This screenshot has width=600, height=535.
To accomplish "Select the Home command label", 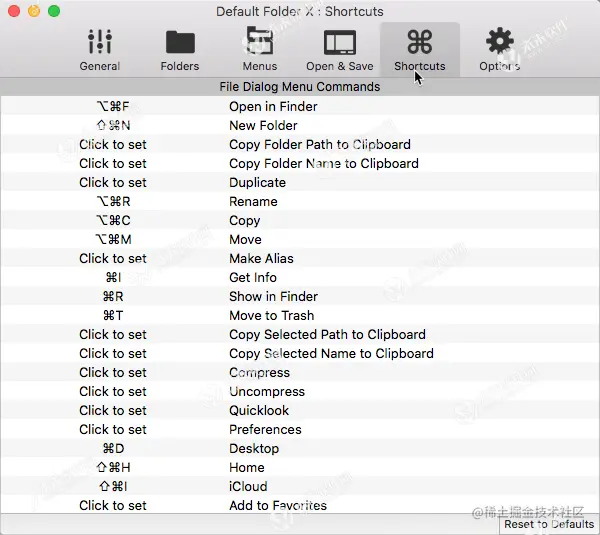I will [247, 468].
